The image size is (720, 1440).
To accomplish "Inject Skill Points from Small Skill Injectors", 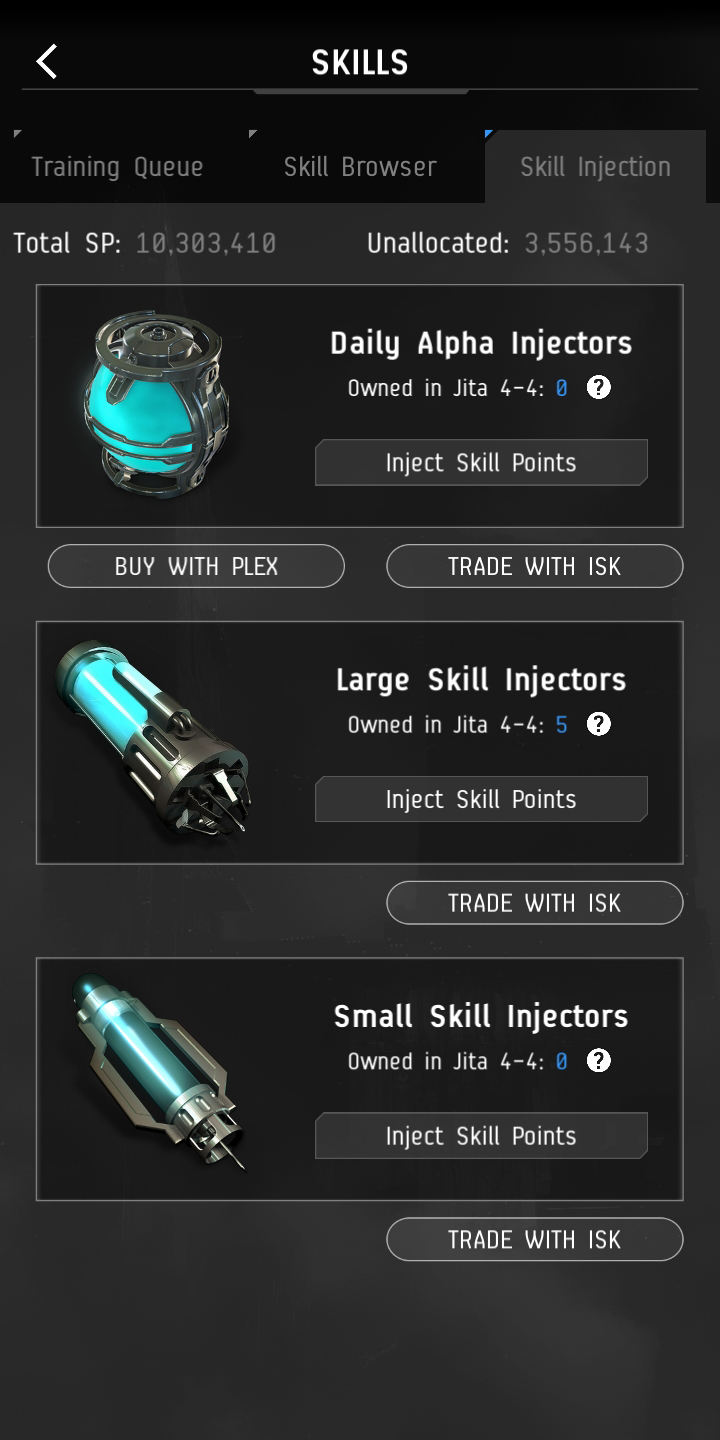I will (x=481, y=1136).
